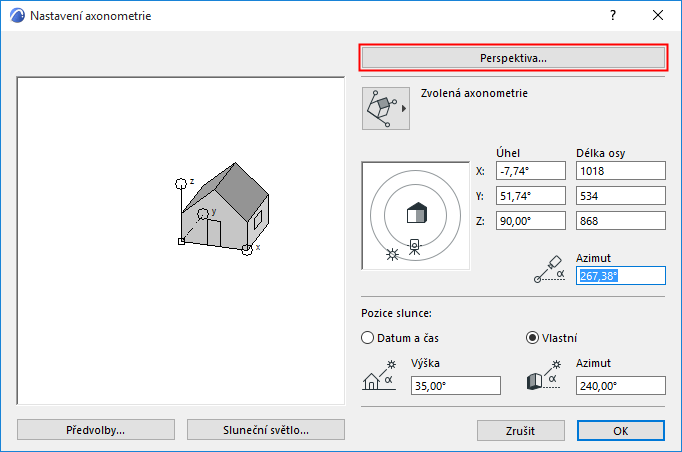The image size is (682, 452).
Task: Click the Zvolená axonometrie label
Action: point(474,93)
